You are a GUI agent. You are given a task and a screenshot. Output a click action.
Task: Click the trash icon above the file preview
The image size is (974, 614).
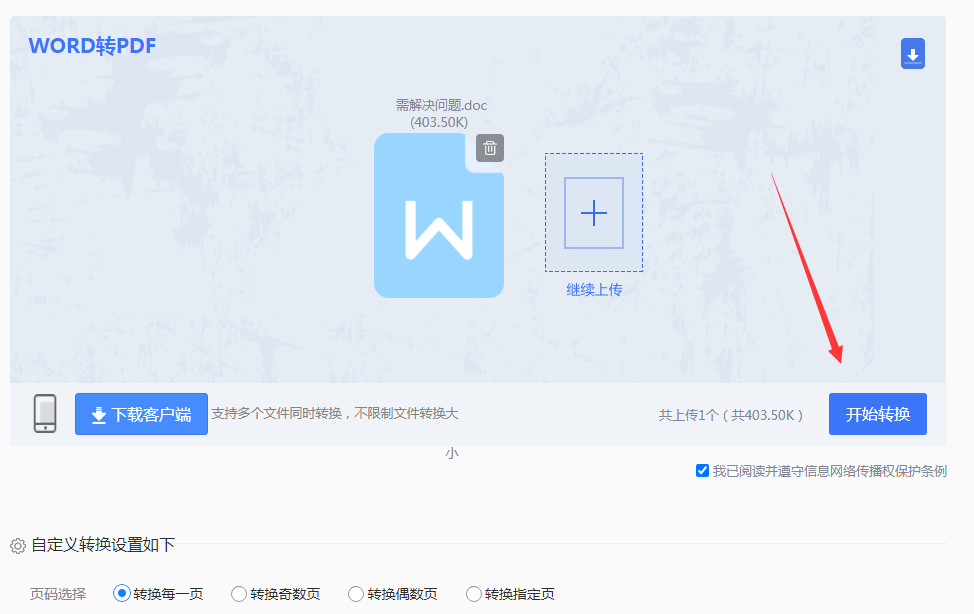click(490, 147)
